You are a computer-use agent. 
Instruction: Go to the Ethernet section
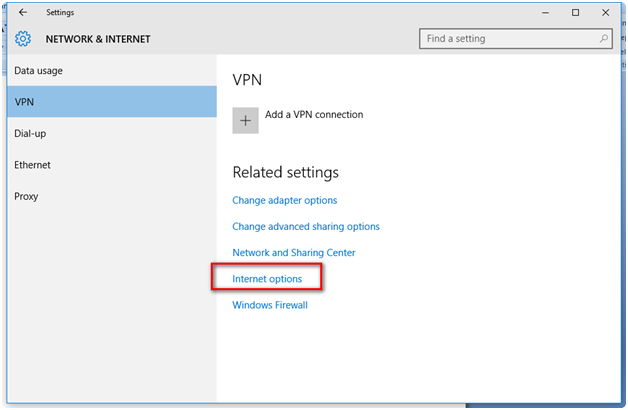[32, 165]
